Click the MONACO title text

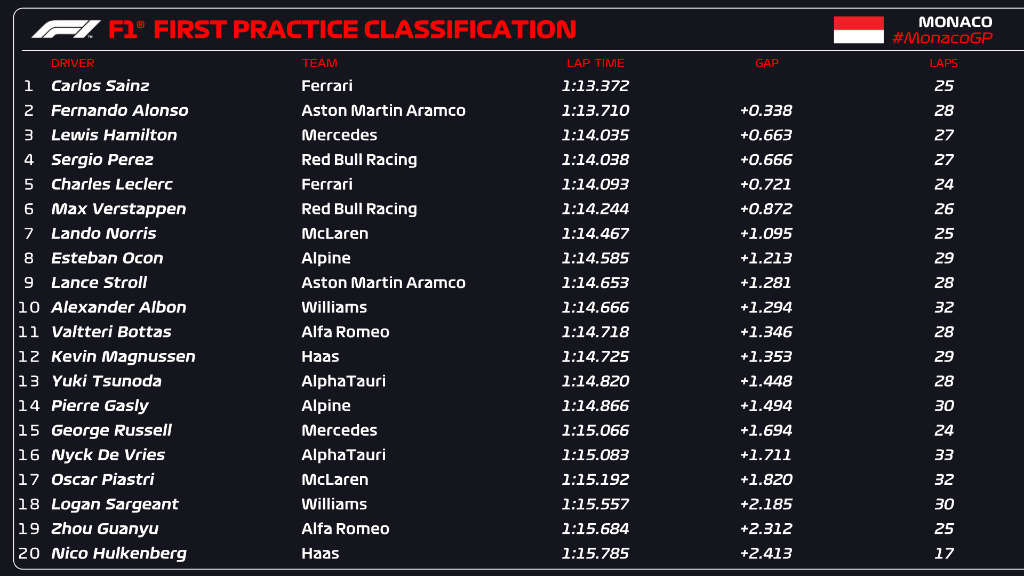(955, 22)
